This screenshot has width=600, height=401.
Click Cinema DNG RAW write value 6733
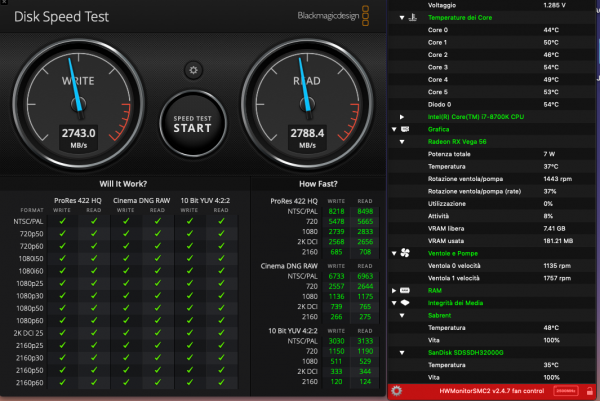336,276
